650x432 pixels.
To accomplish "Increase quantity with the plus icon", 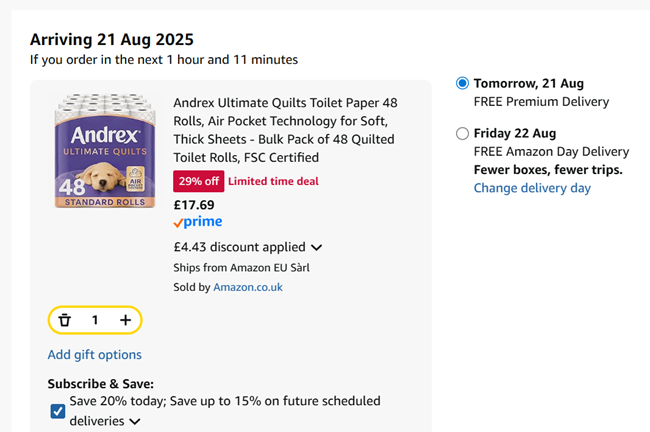I will pyautogui.click(x=125, y=320).
